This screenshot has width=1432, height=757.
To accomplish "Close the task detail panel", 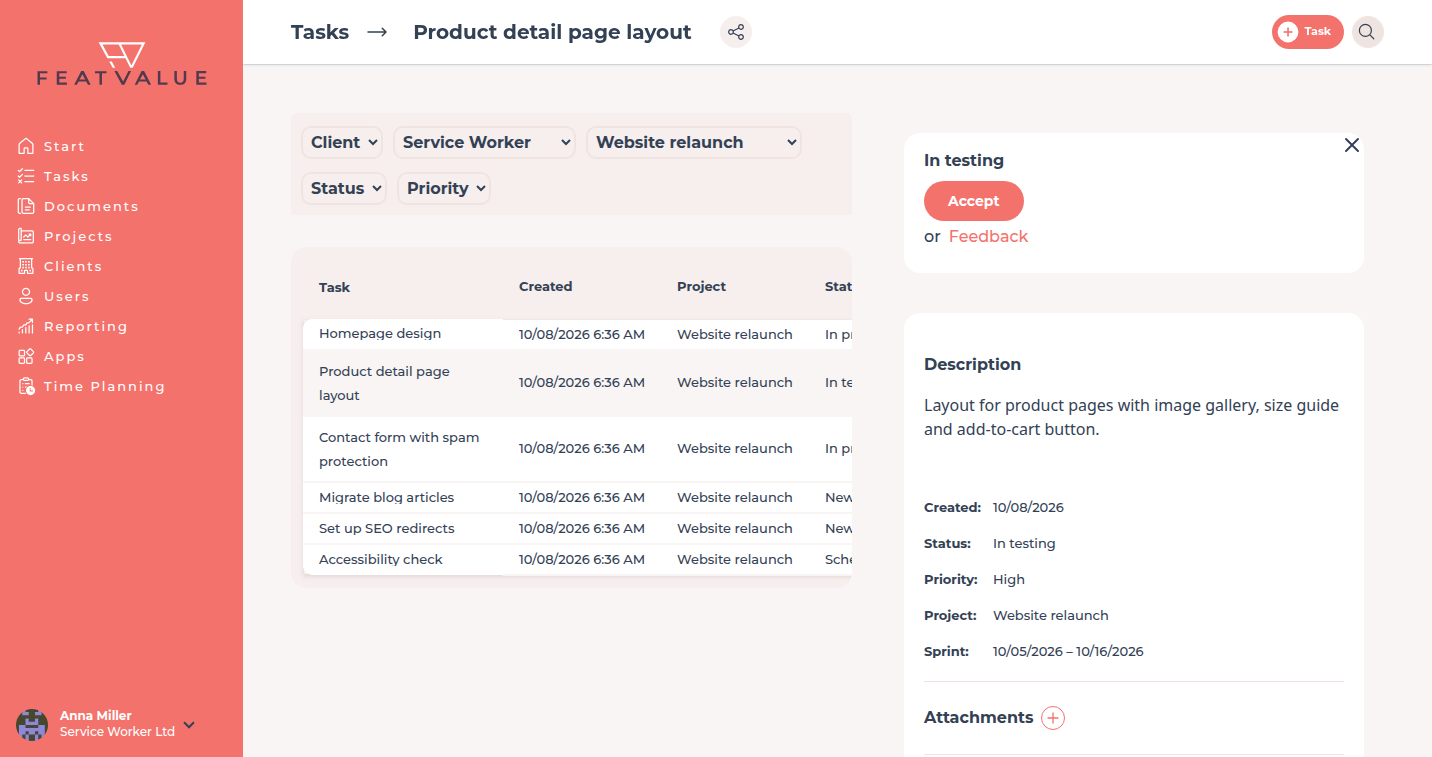I will pyautogui.click(x=1352, y=145).
